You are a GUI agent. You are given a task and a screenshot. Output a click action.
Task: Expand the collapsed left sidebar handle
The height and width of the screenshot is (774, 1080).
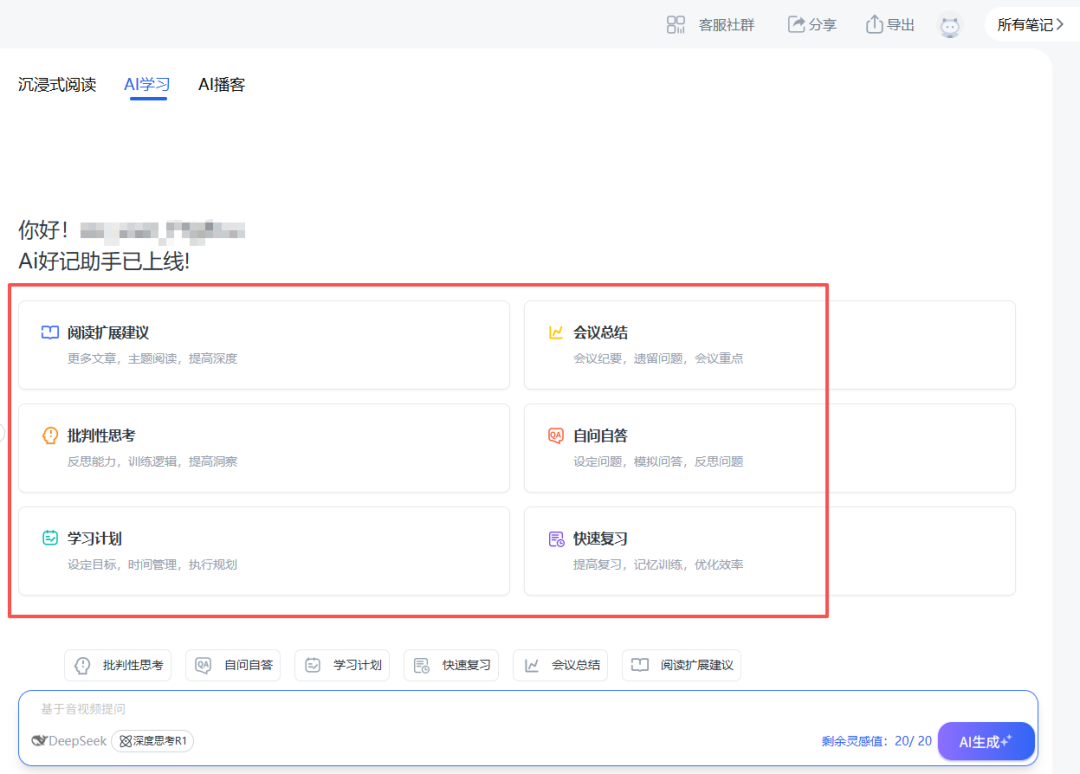(x=3, y=433)
